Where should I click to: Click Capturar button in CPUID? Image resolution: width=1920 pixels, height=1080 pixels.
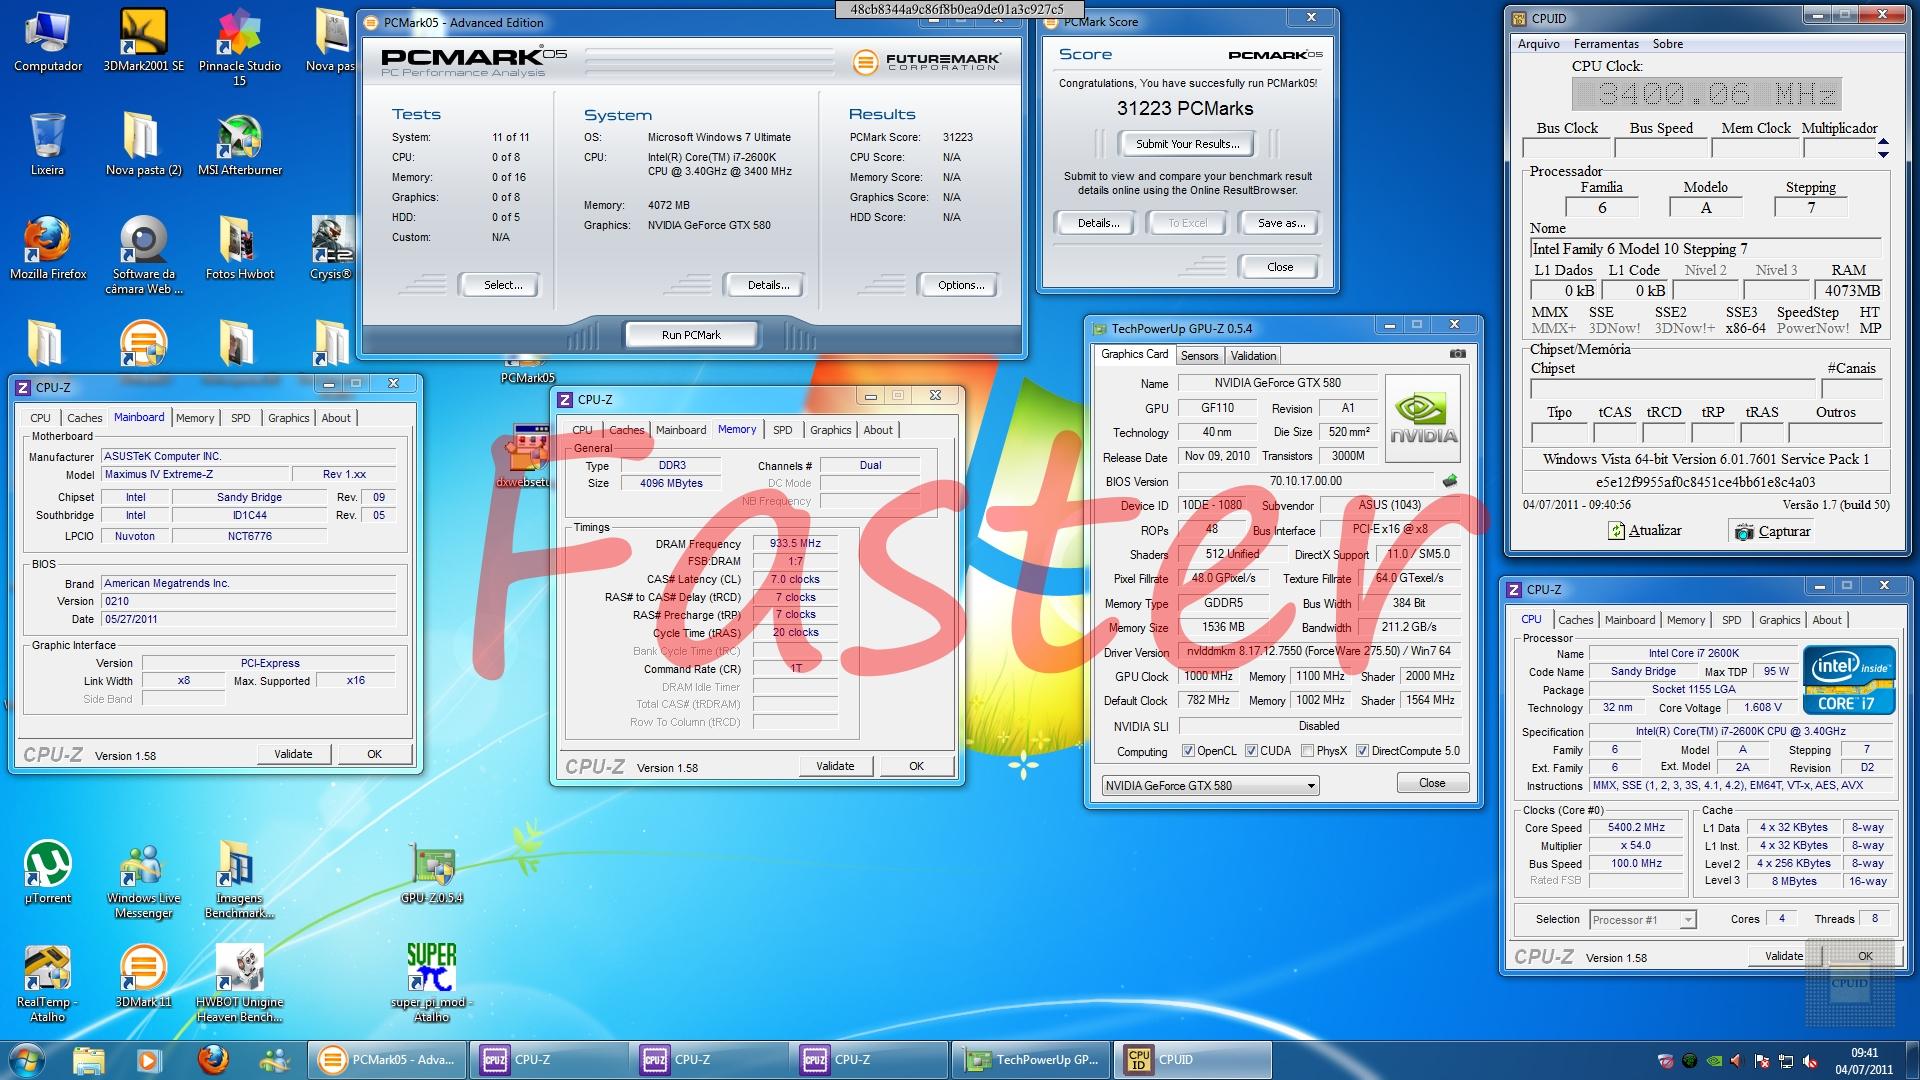[1773, 531]
